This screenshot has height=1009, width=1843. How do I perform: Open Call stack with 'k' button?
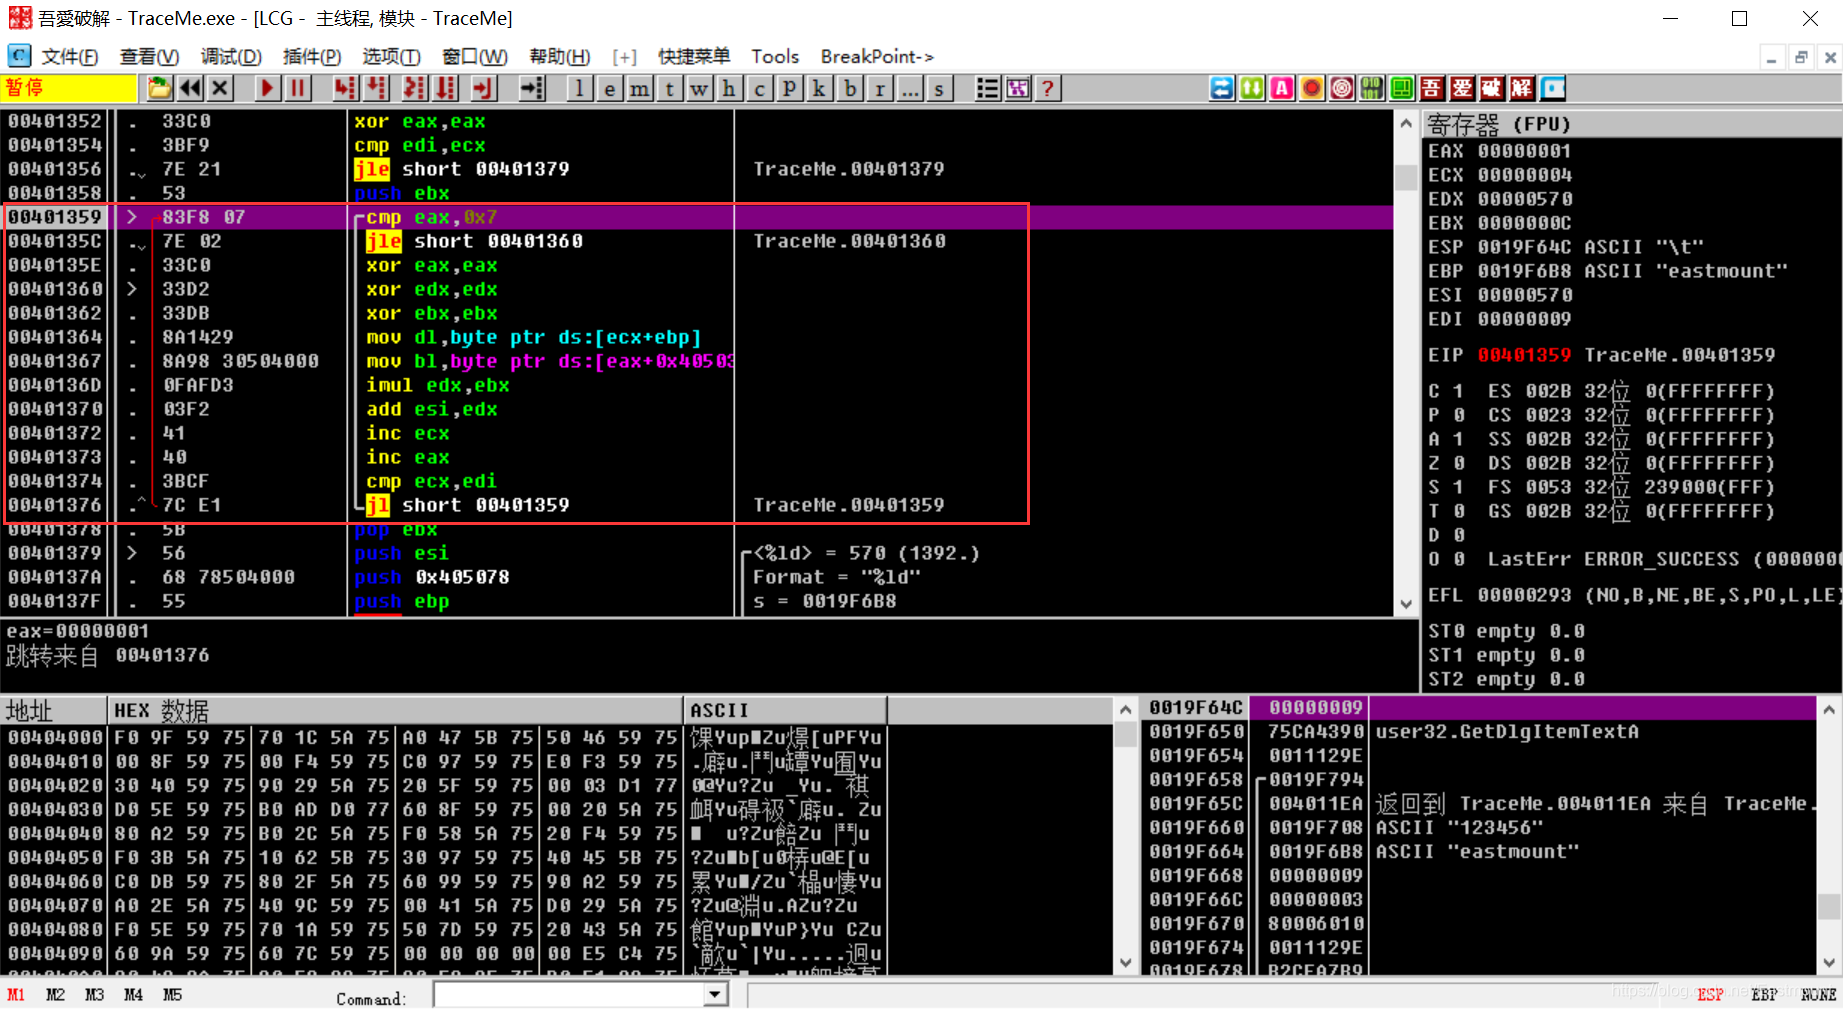point(819,89)
